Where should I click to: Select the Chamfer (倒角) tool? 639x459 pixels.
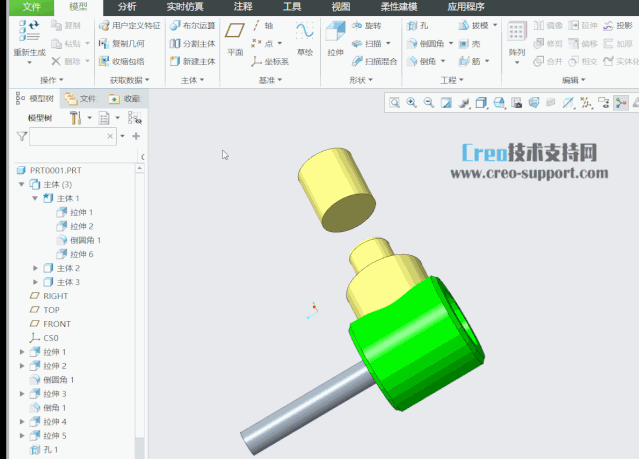[422, 62]
